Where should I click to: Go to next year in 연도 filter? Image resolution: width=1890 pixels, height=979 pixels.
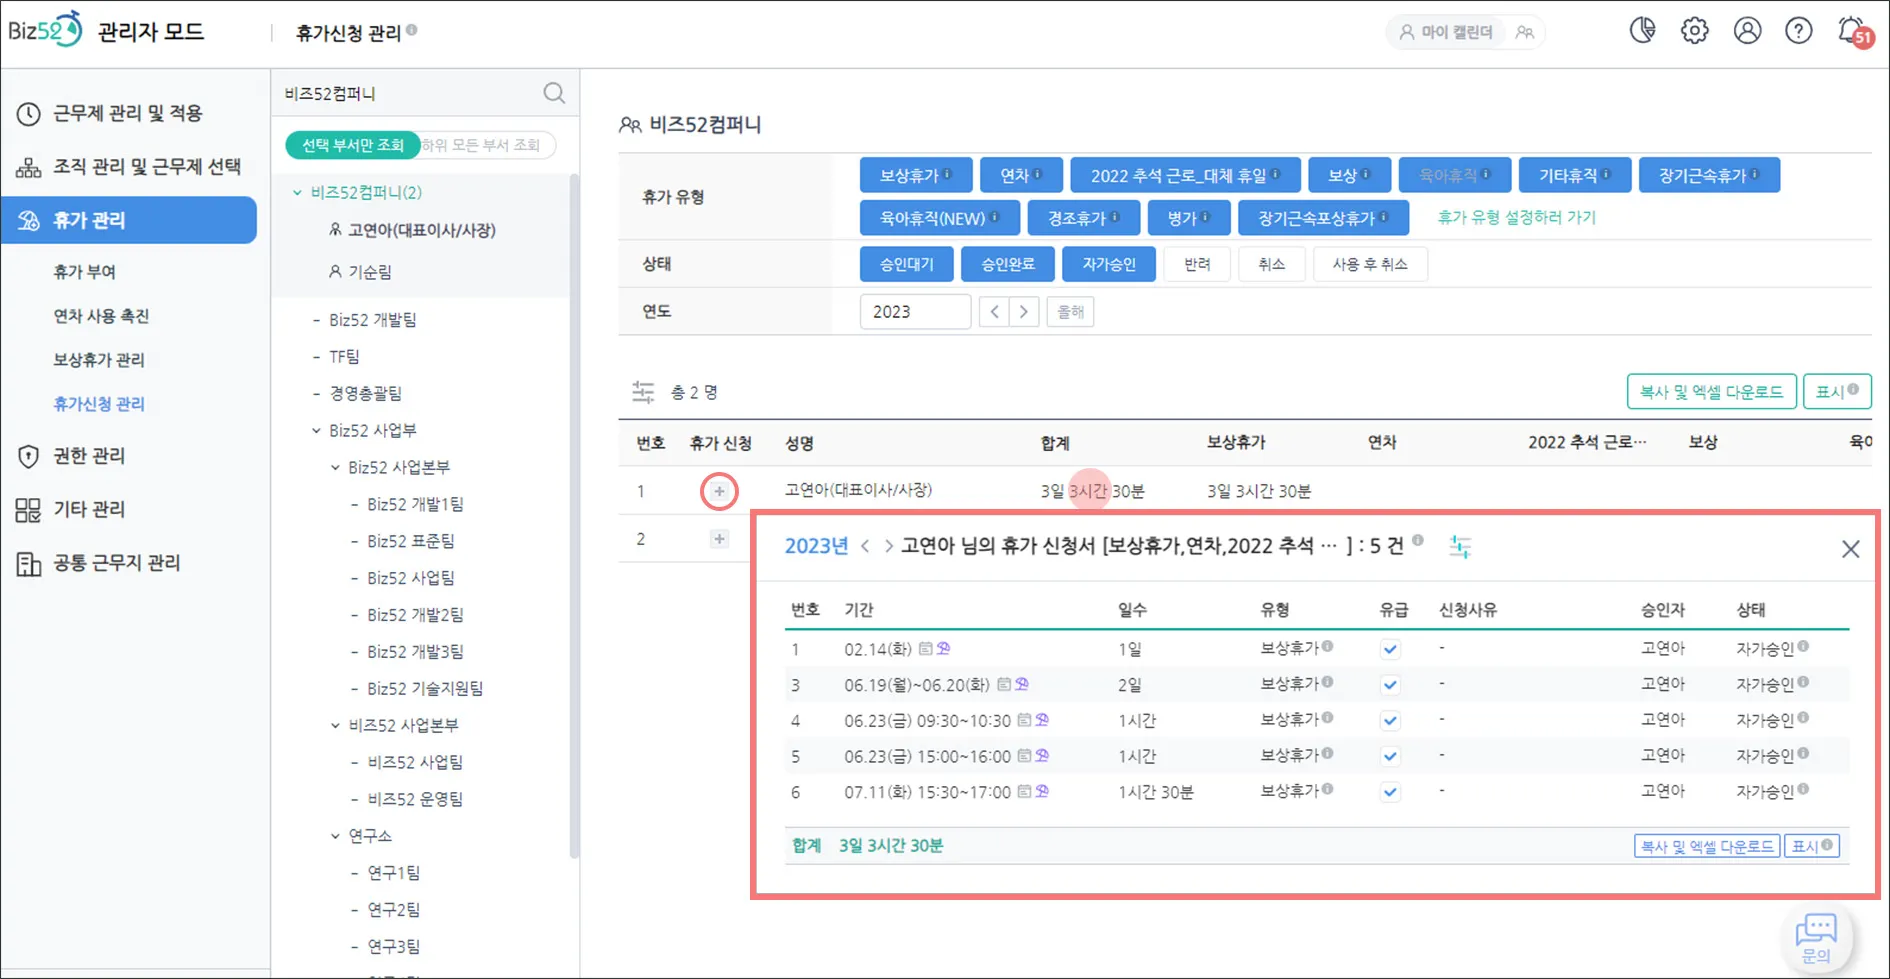click(1024, 312)
